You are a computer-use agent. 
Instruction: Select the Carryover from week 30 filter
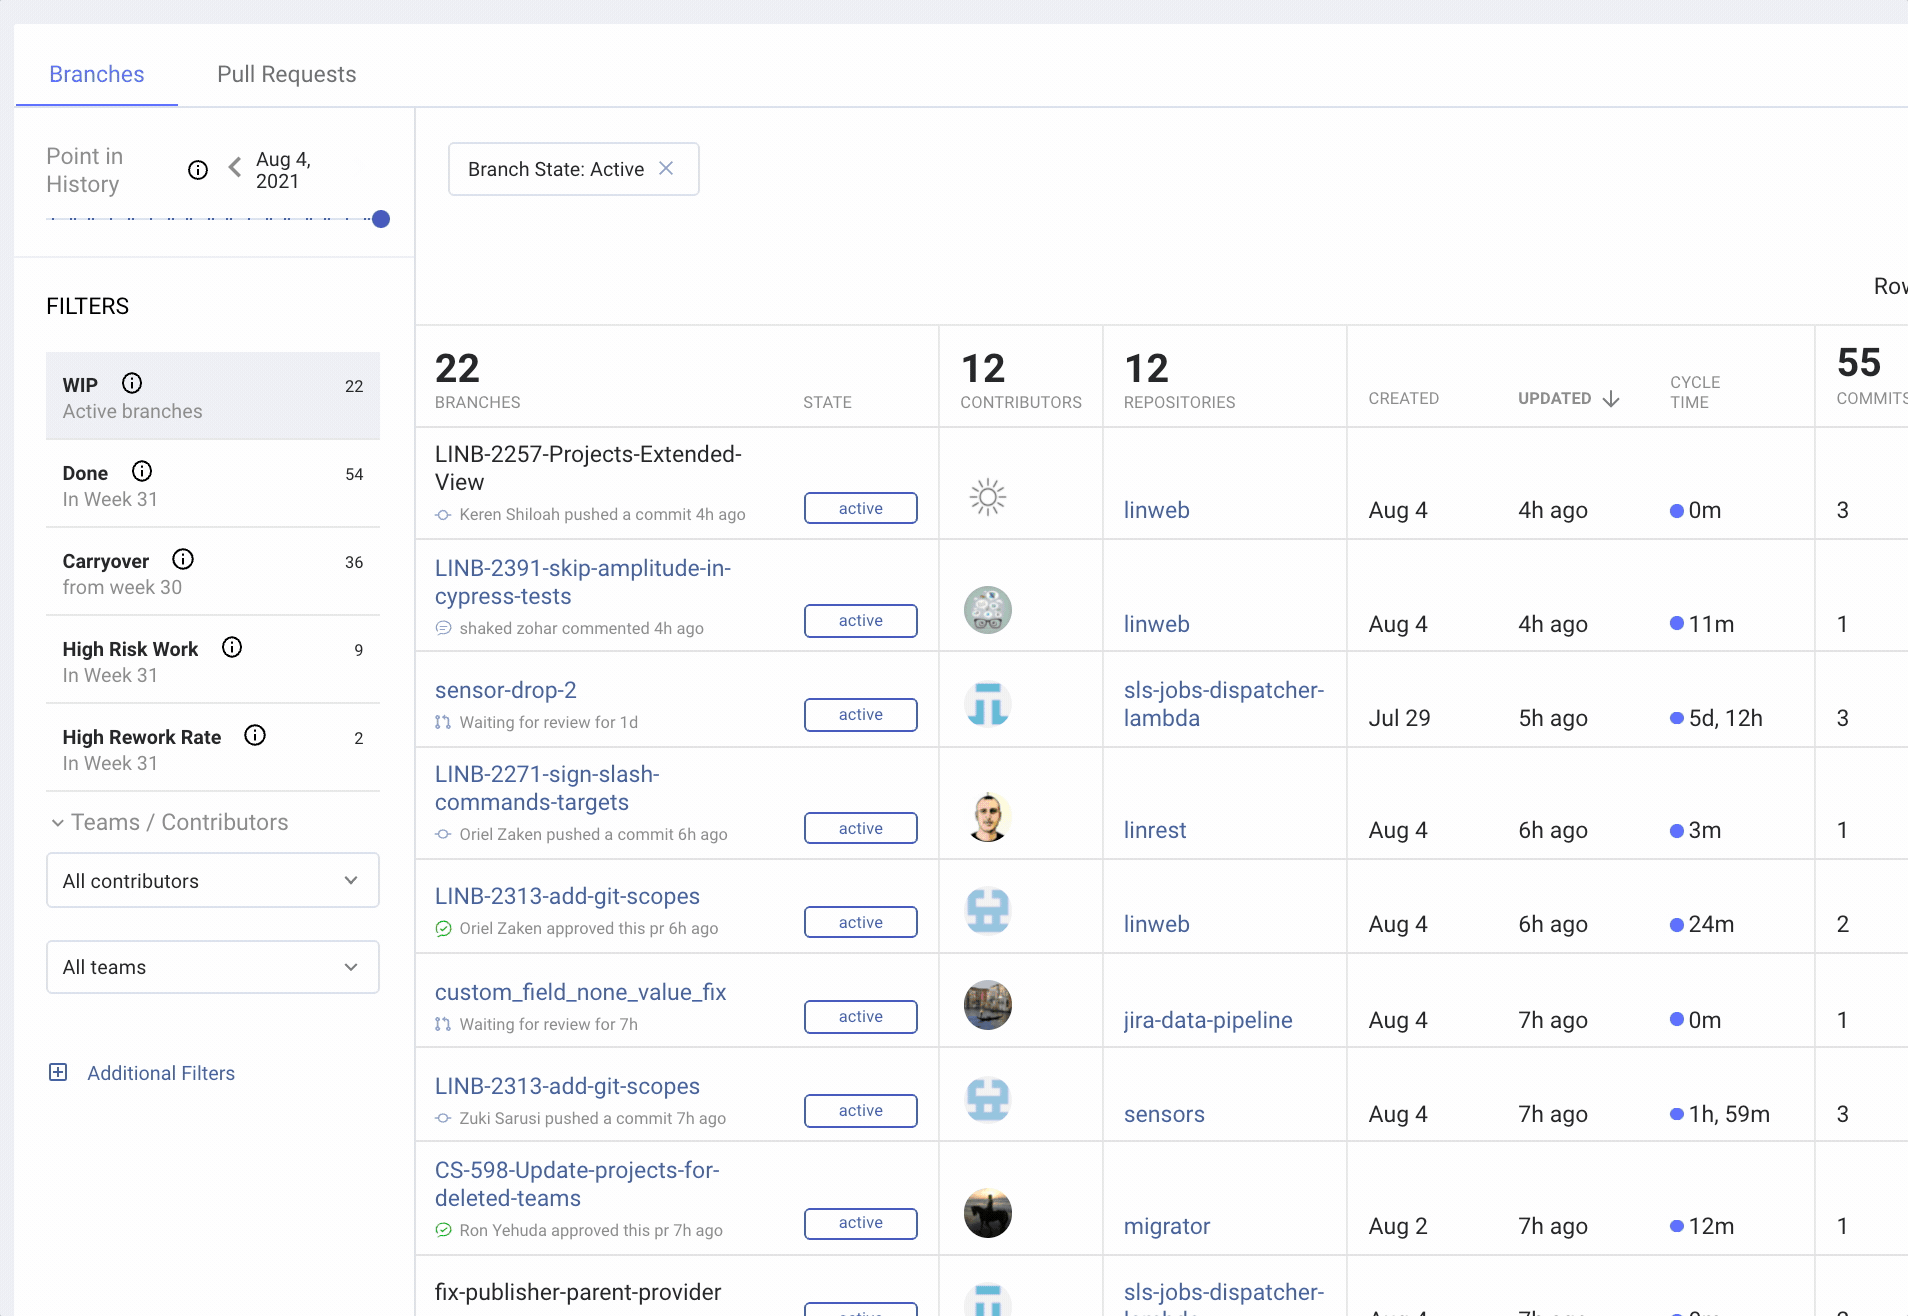coord(213,572)
